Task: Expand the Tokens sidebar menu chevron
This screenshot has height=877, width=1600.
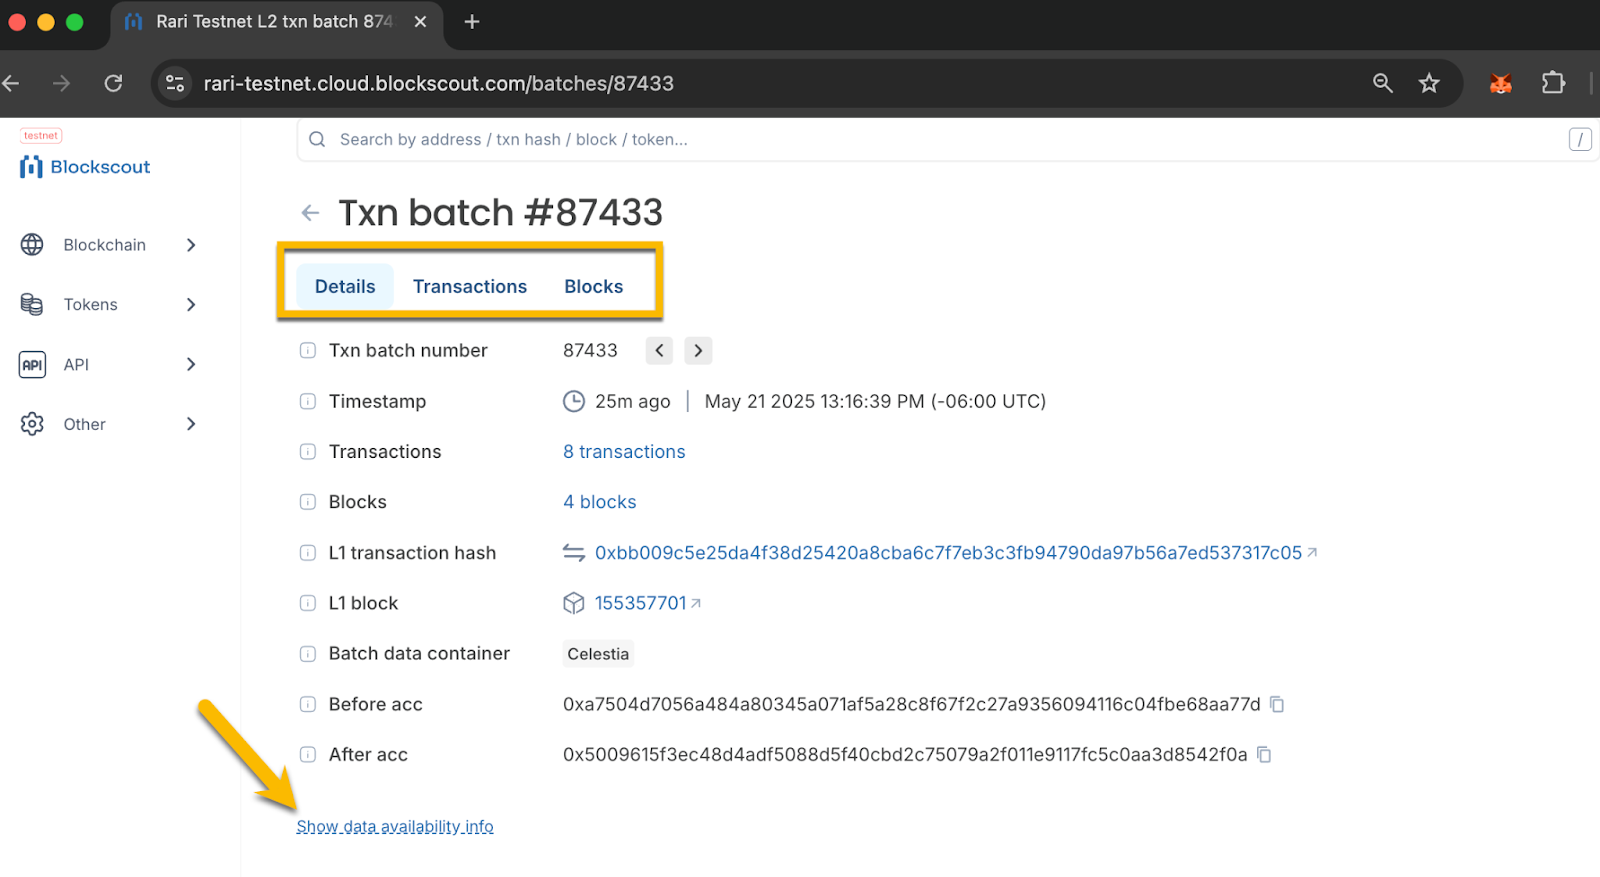Action: click(191, 305)
